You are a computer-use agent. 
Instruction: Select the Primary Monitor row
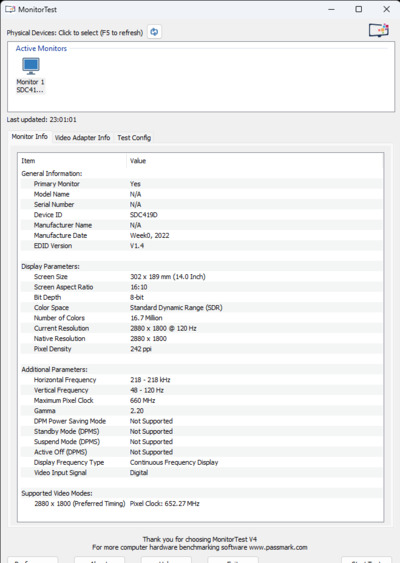(x=201, y=184)
